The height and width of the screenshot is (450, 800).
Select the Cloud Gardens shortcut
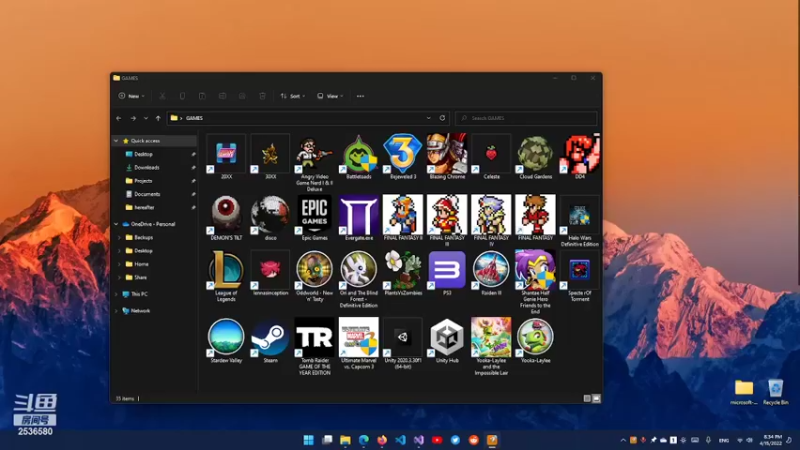(535, 157)
